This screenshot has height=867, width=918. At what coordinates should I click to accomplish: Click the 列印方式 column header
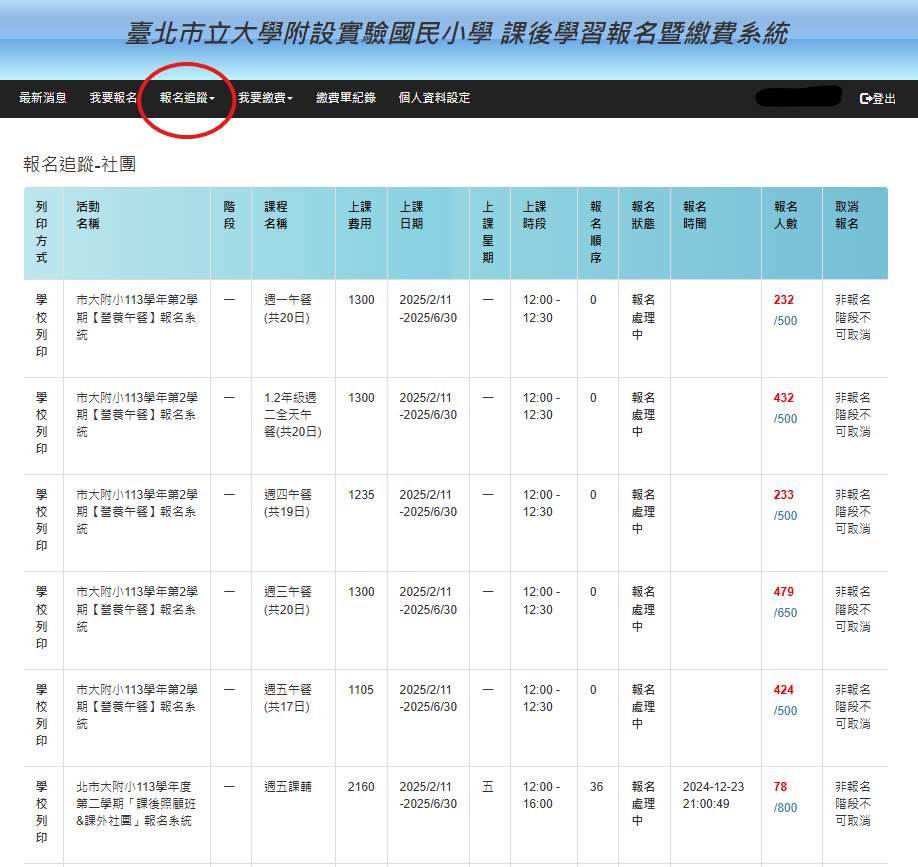tap(42, 232)
